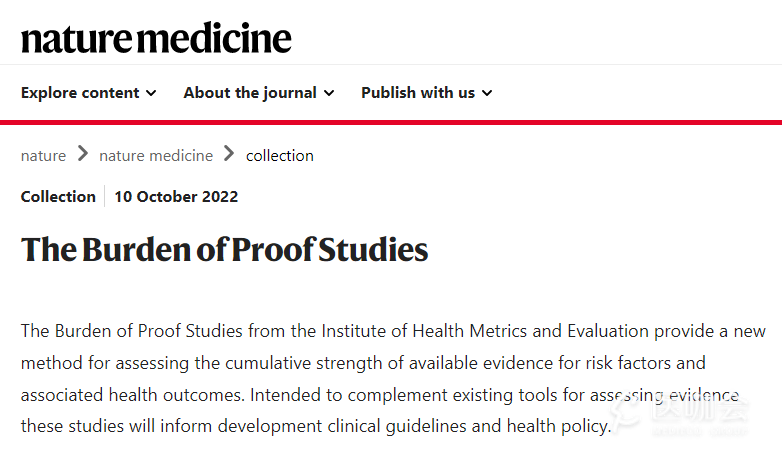782x458 pixels.
Task: Open the Explore content menu
Action: point(80,93)
